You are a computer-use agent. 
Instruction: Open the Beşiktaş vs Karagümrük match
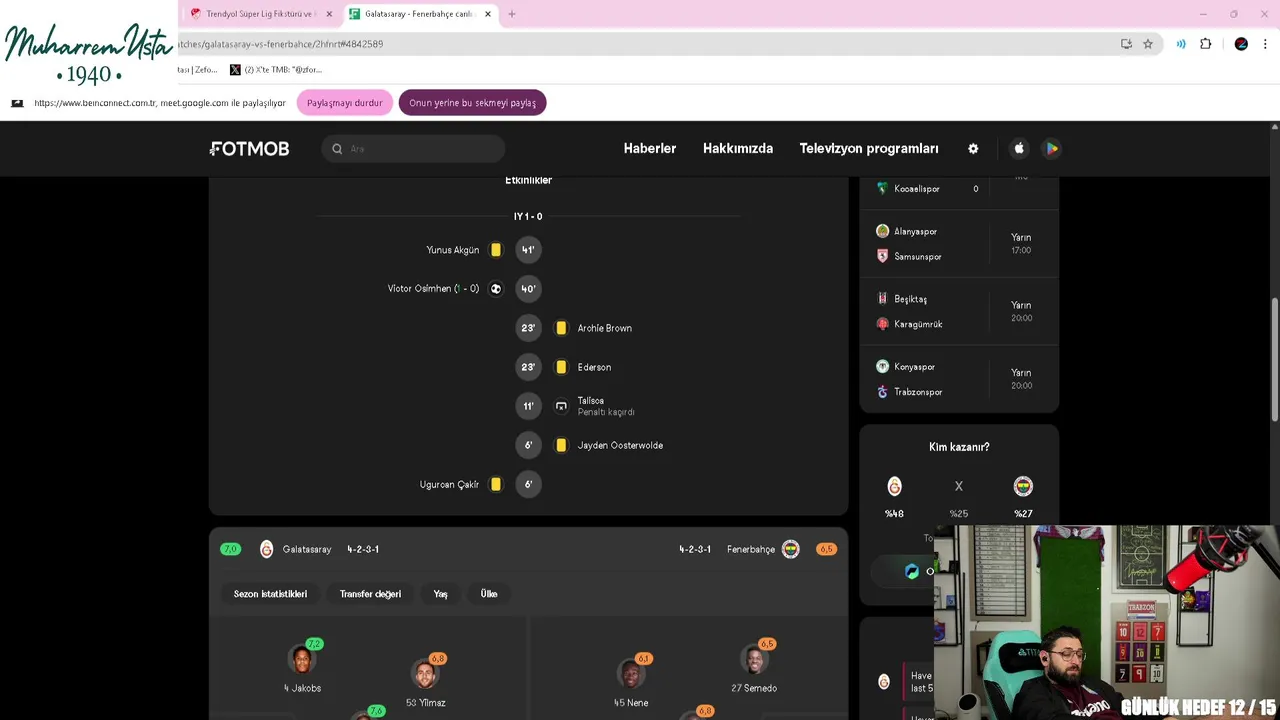coord(959,311)
